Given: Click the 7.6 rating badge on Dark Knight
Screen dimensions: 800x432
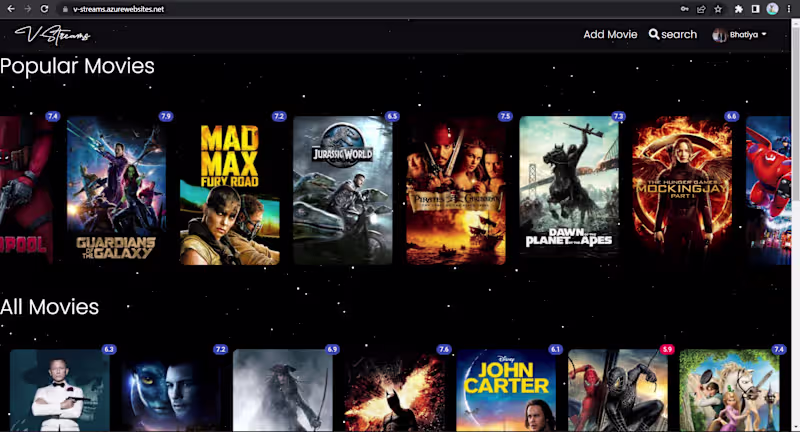Looking at the screenshot, I should pyautogui.click(x=444, y=349).
